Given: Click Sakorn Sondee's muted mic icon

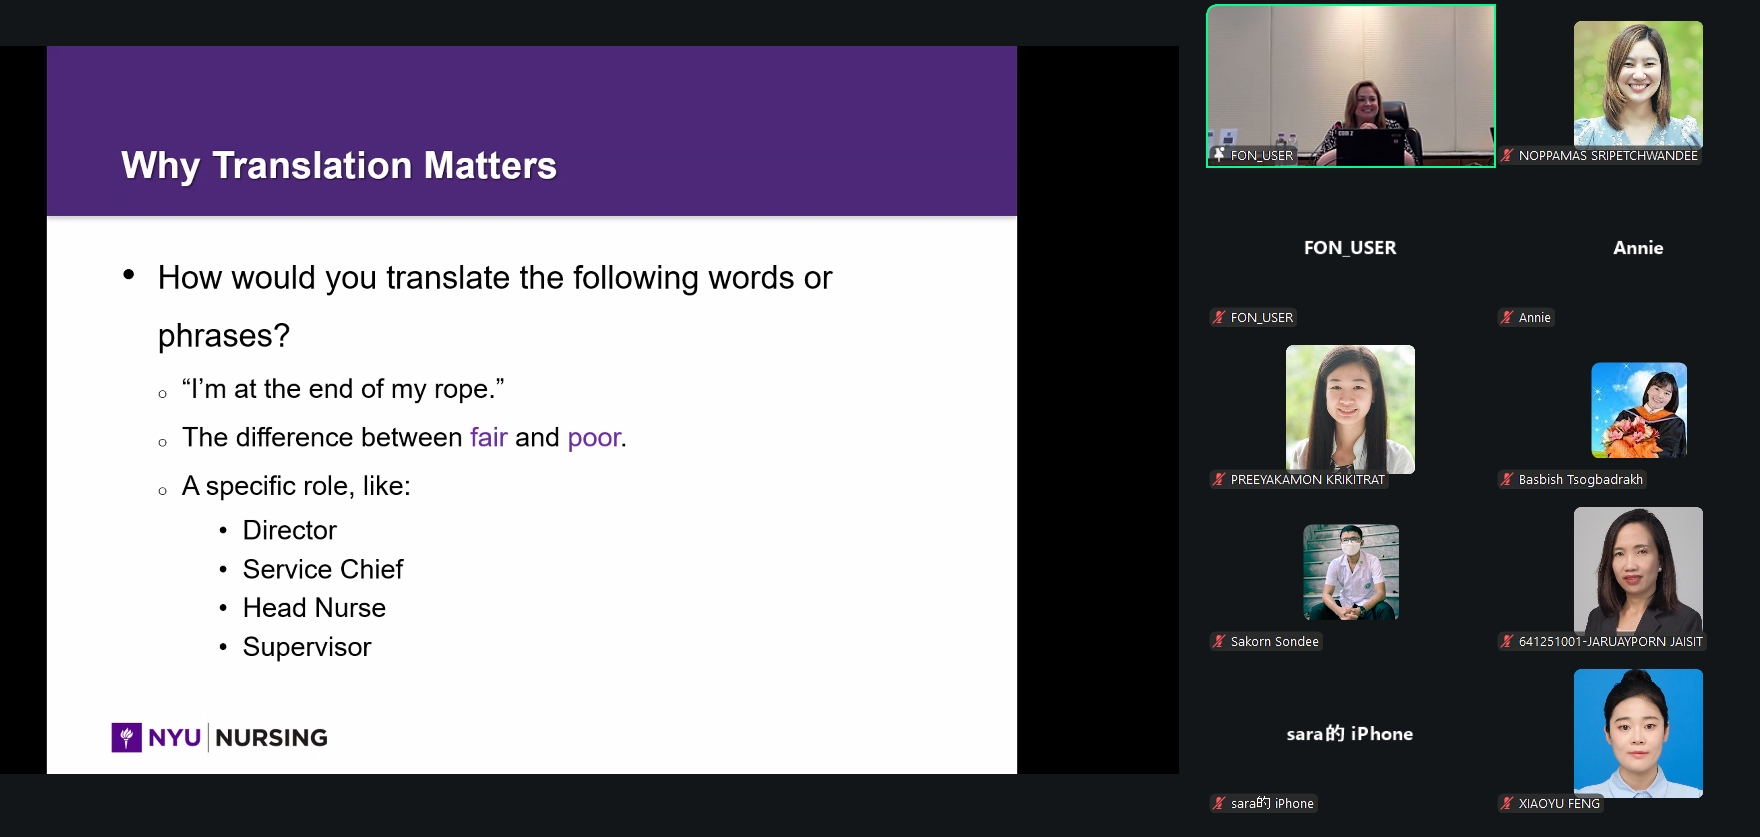Looking at the screenshot, I should tap(1219, 641).
